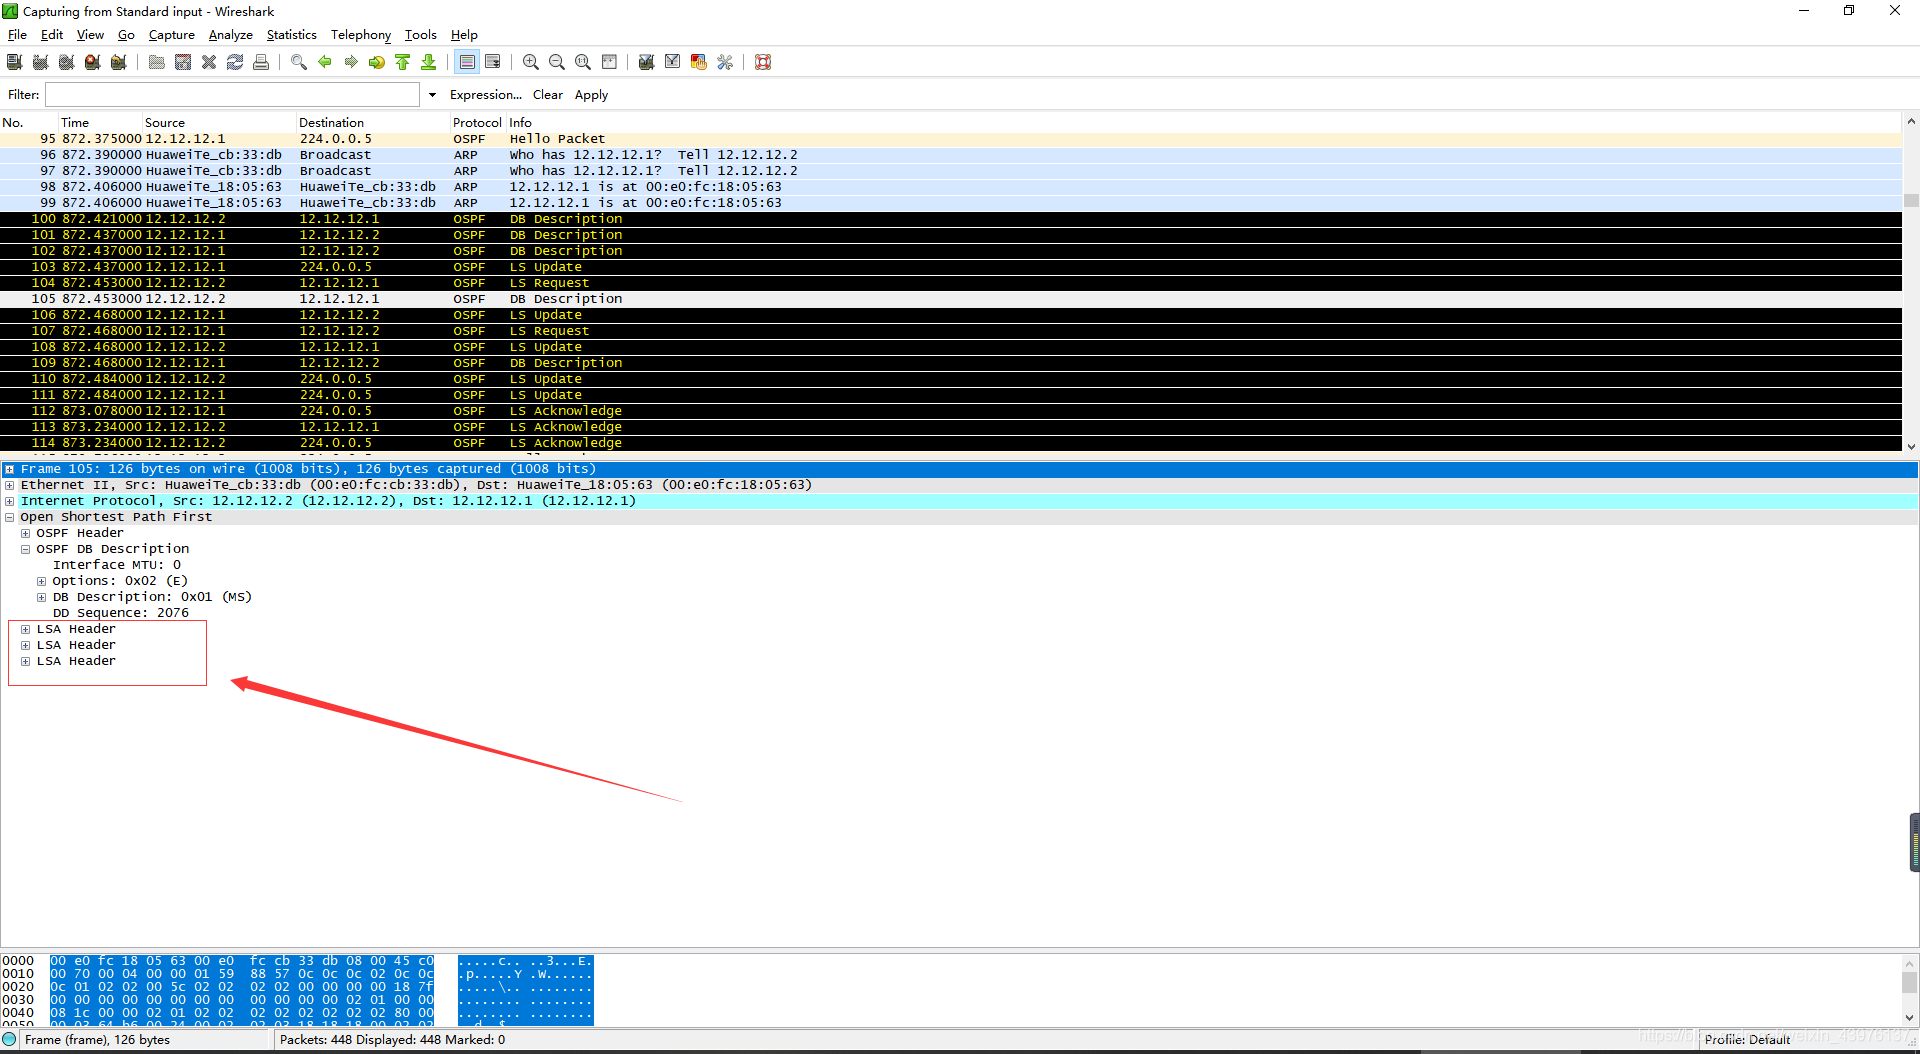Reload this capture file
The width and height of the screenshot is (1920, 1054).
pyautogui.click(x=235, y=62)
